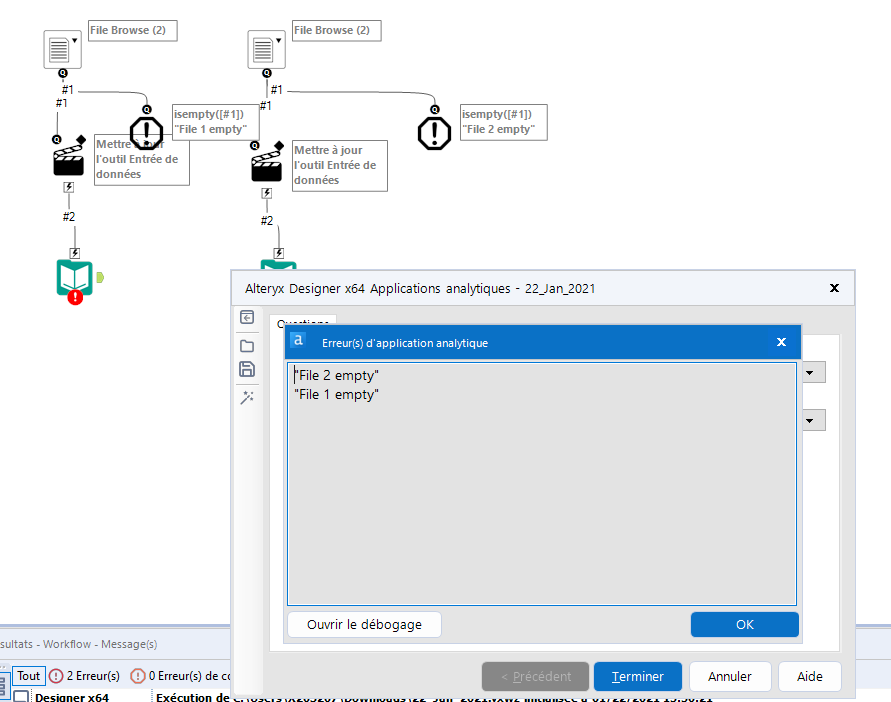Click the Error Message exclamation tool

[146, 133]
